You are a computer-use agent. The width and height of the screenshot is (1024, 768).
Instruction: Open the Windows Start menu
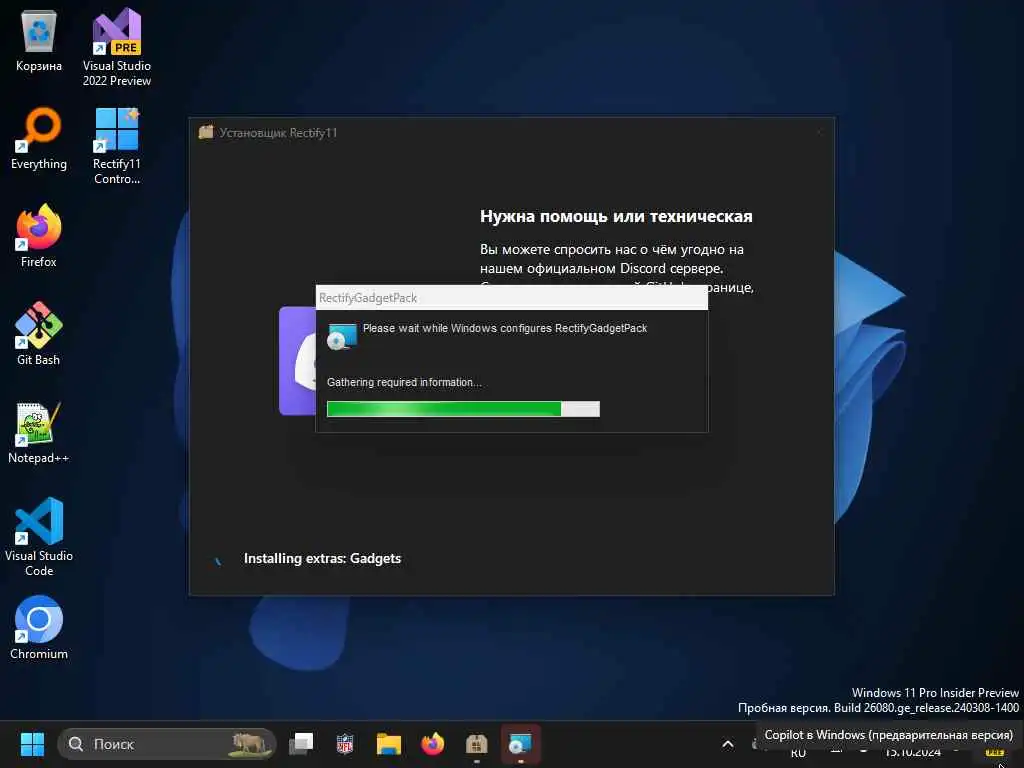point(32,744)
